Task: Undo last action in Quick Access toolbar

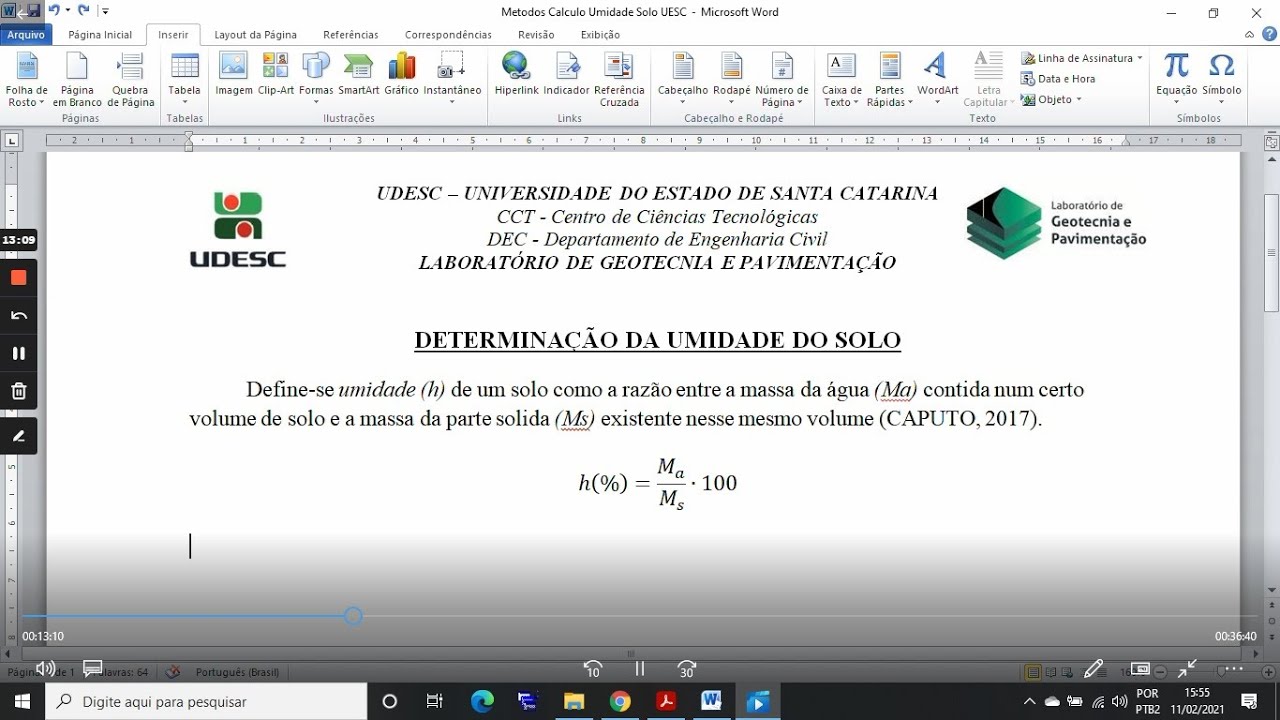Action: [x=54, y=11]
